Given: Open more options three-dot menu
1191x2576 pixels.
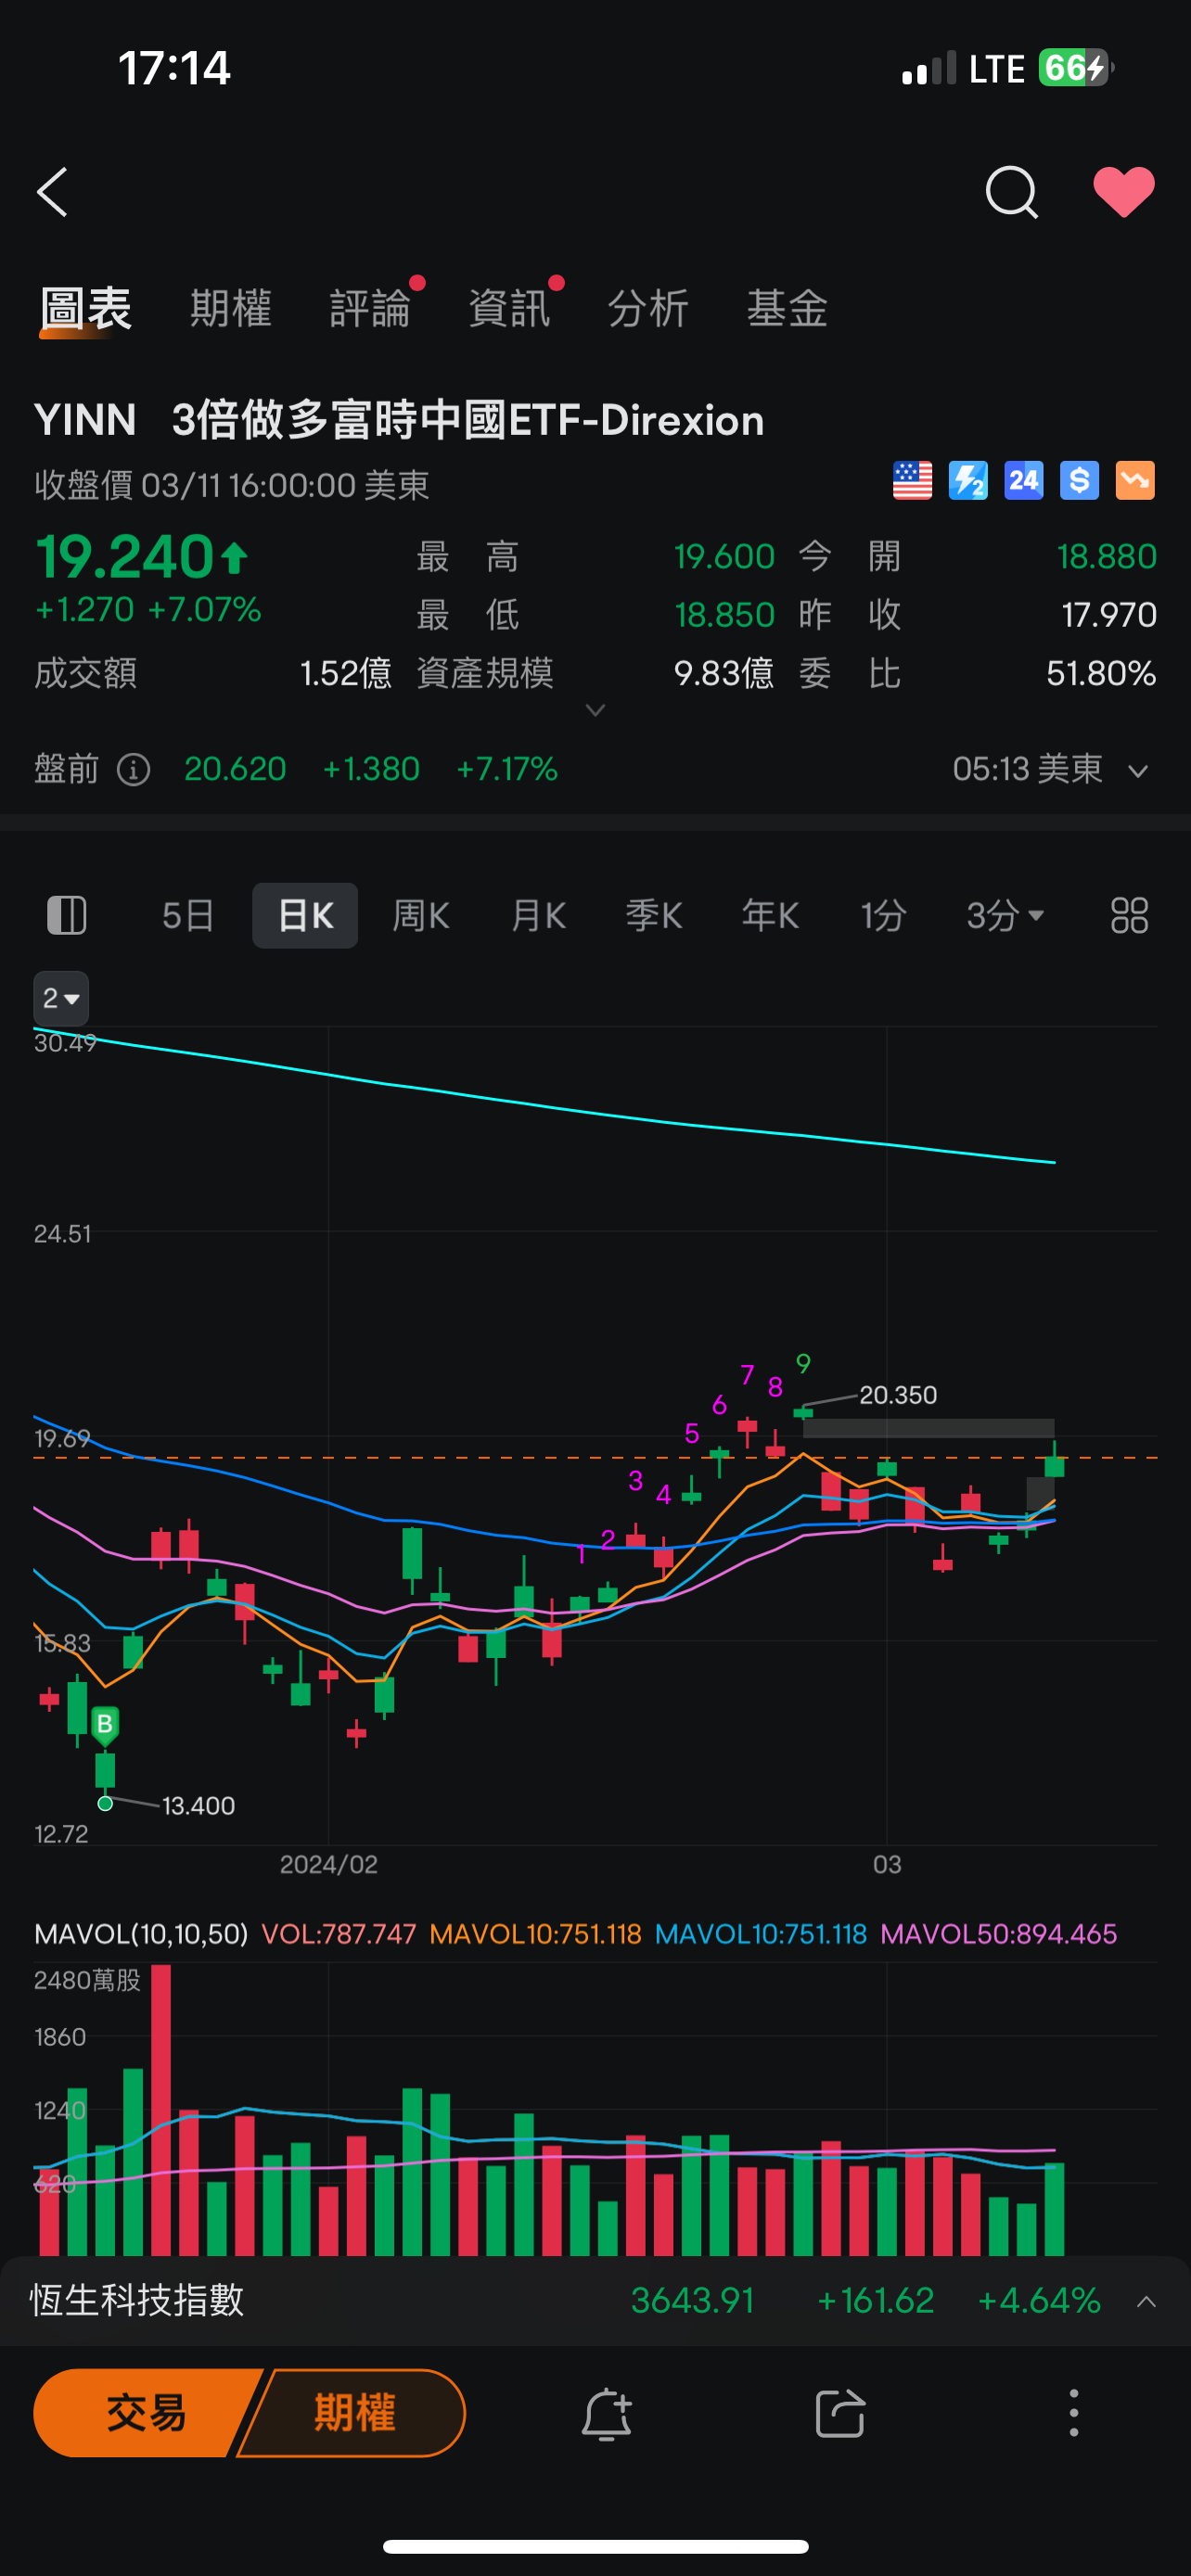Looking at the screenshot, I should pyautogui.click(x=1074, y=2414).
